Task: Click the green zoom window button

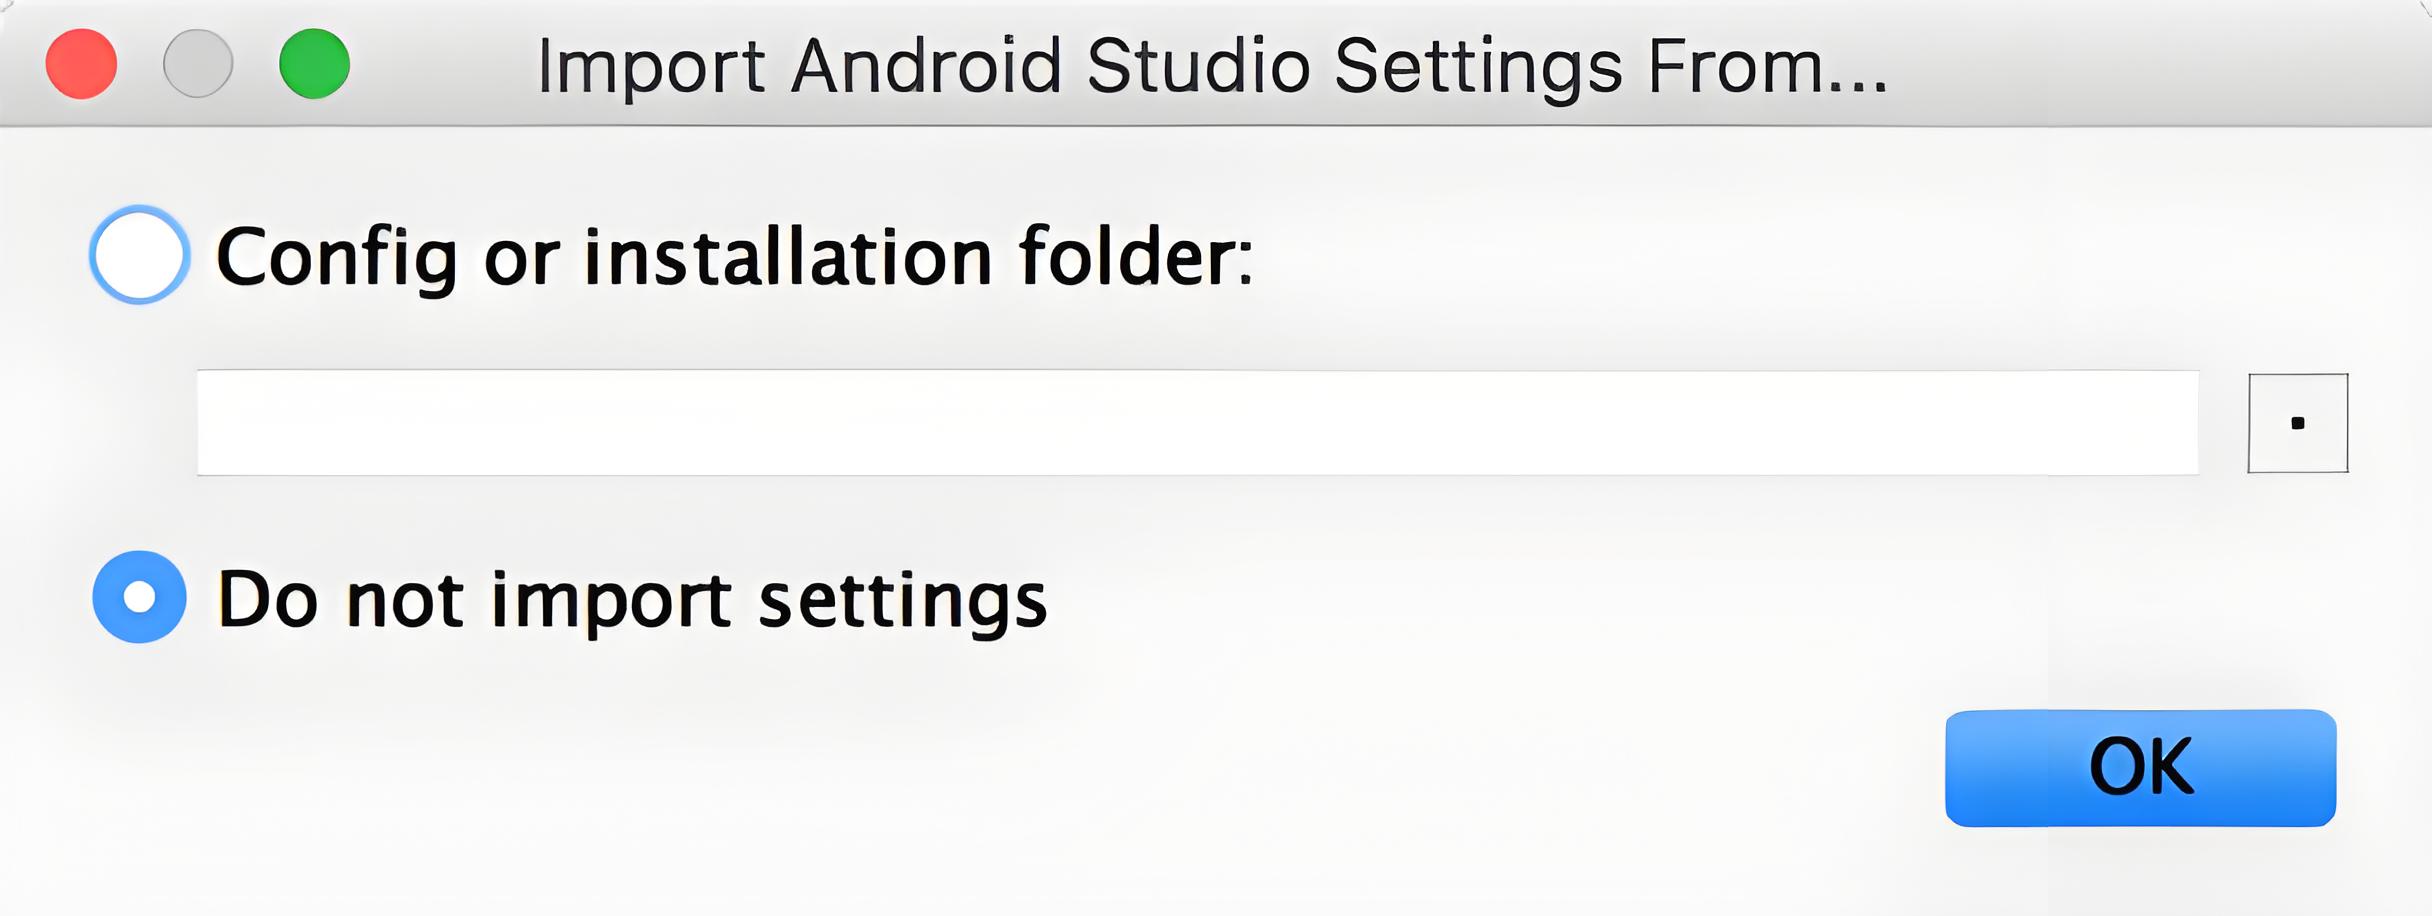Action: click(x=314, y=64)
